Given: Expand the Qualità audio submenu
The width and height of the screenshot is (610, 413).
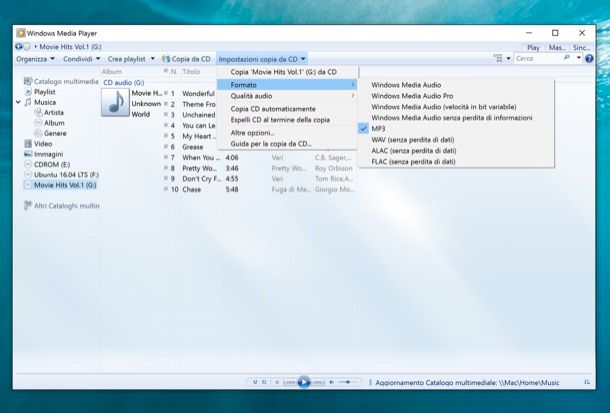Looking at the screenshot, I should coord(287,96).
